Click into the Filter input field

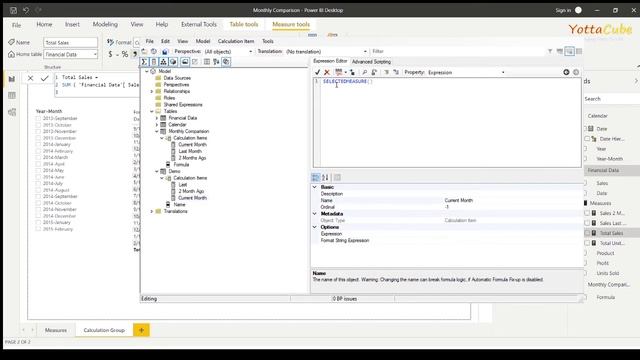(457, 51)
